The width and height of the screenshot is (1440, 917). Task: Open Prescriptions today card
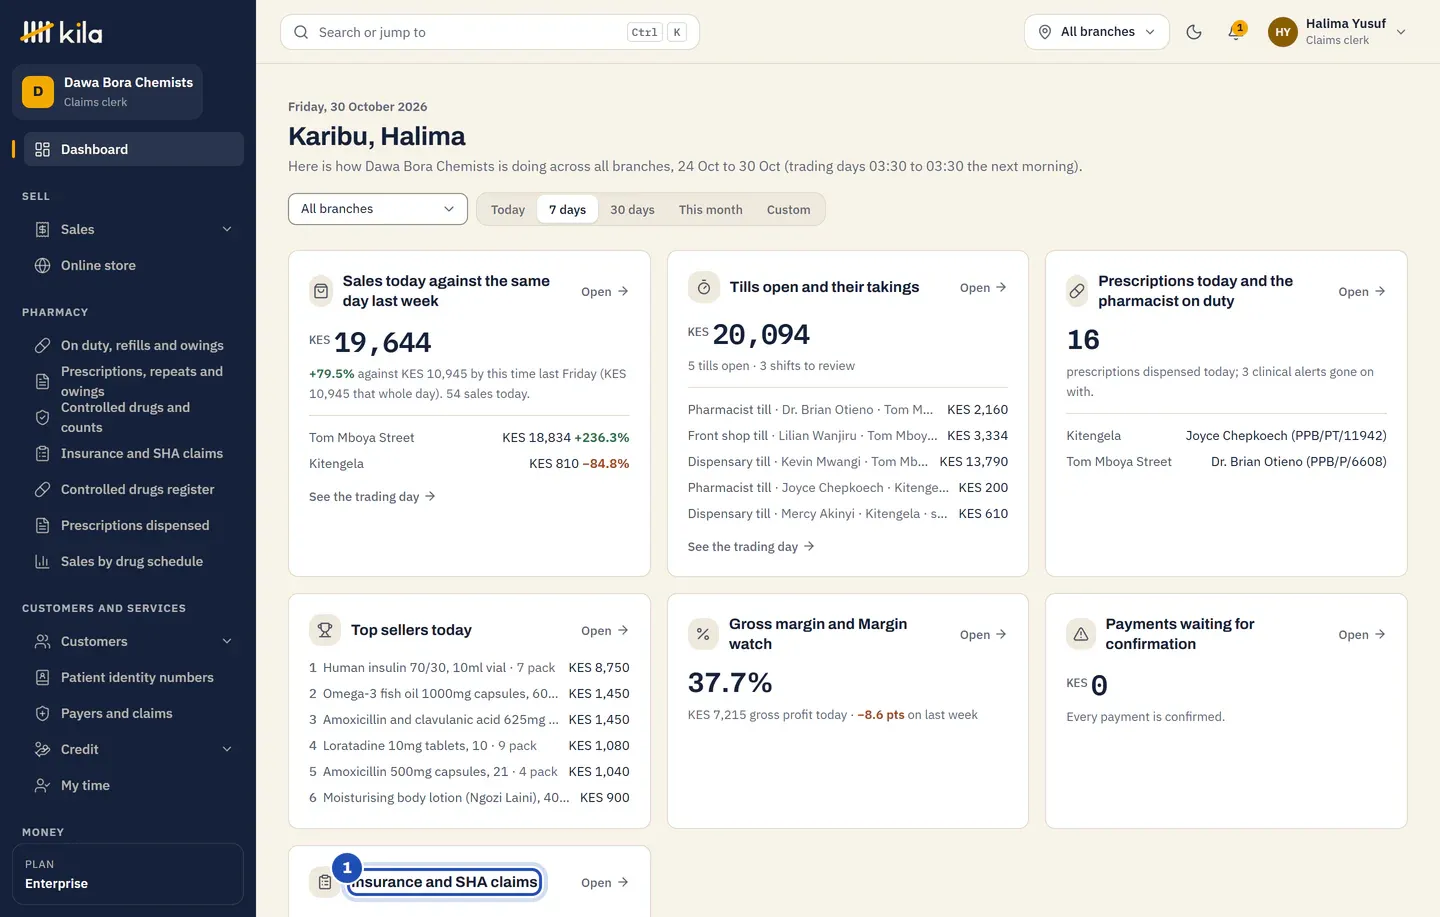click(1362, 291)
